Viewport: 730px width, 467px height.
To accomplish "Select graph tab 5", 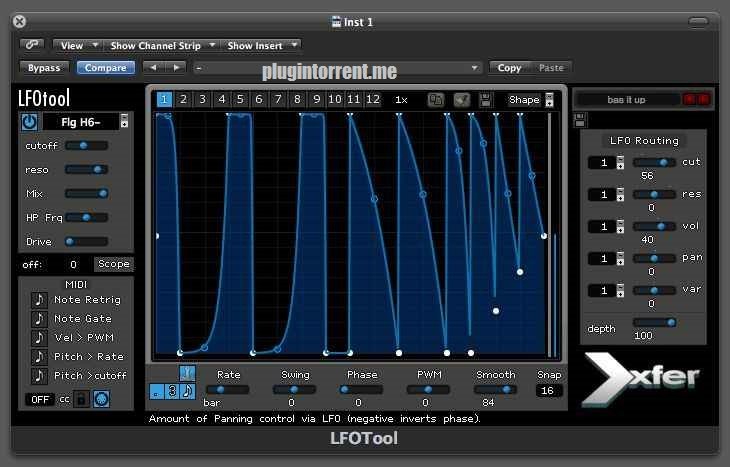I will click(240, 99).
